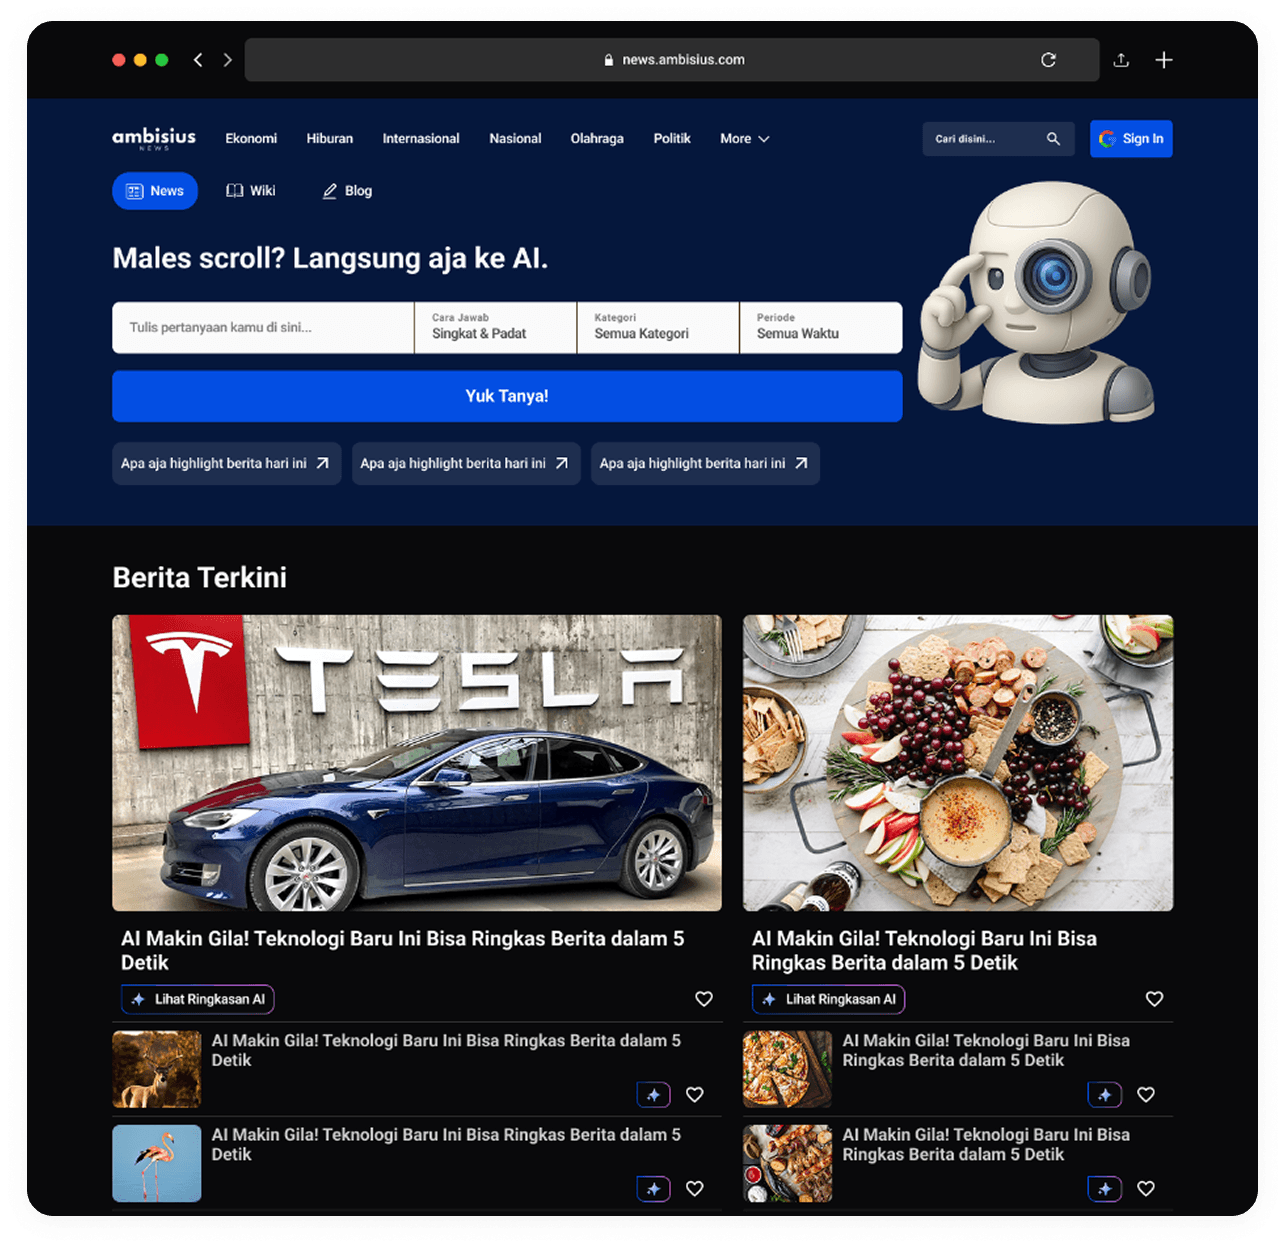Open the headline under the food platter image
The width and height of the screenshot is (1285, 1248).
click(x=924, y=951)
